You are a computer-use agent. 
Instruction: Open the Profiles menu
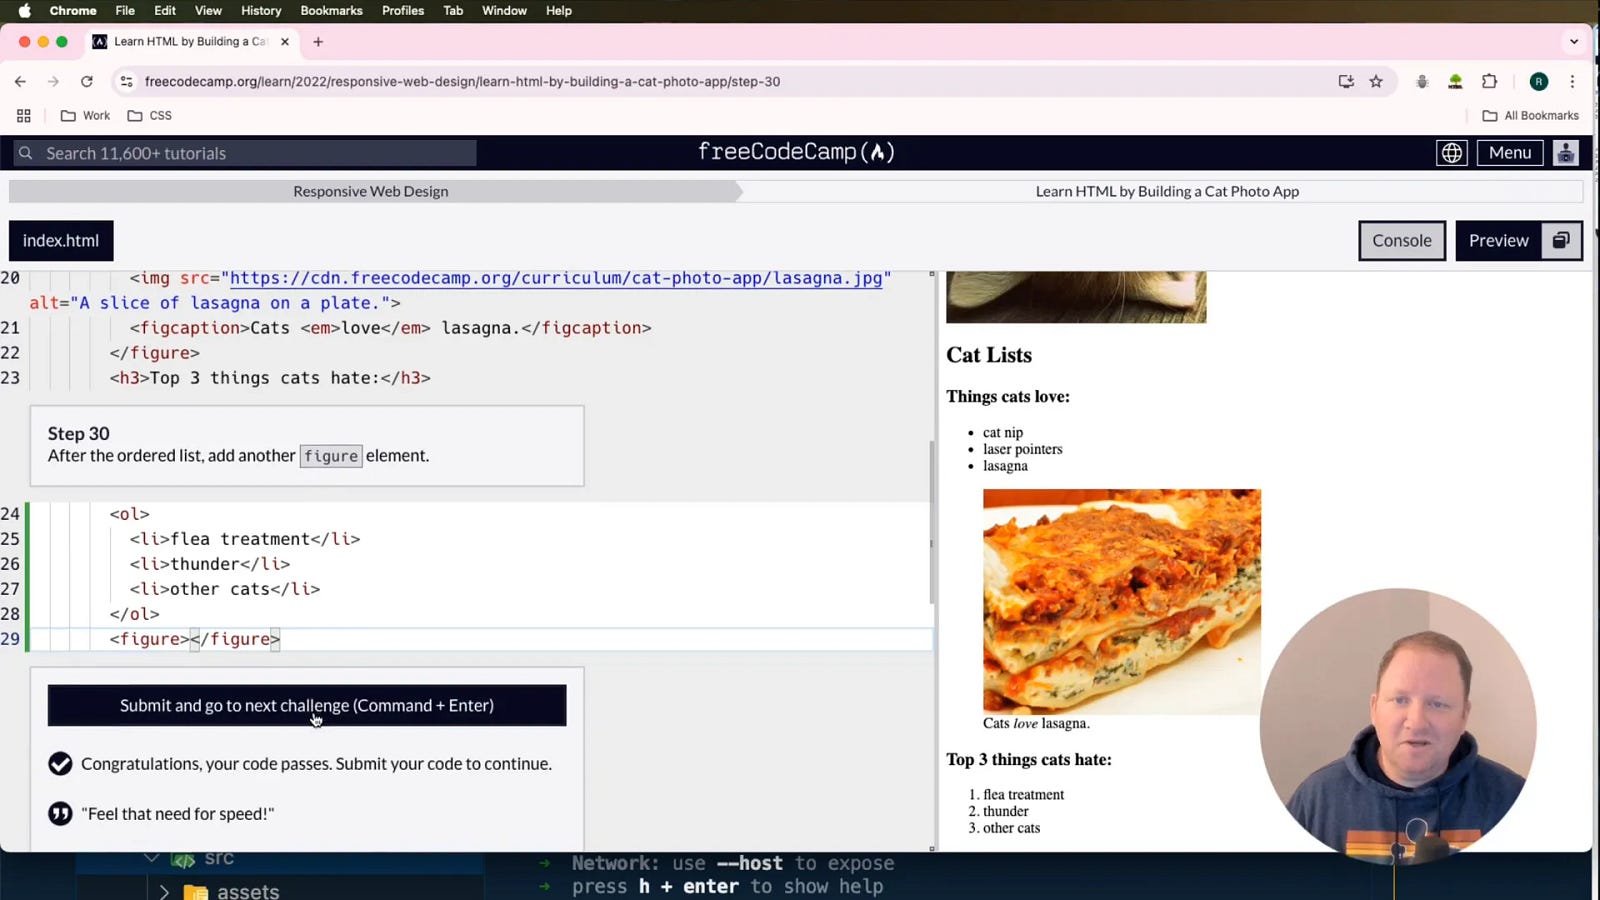pyautogui.click(x=403, y=11)
